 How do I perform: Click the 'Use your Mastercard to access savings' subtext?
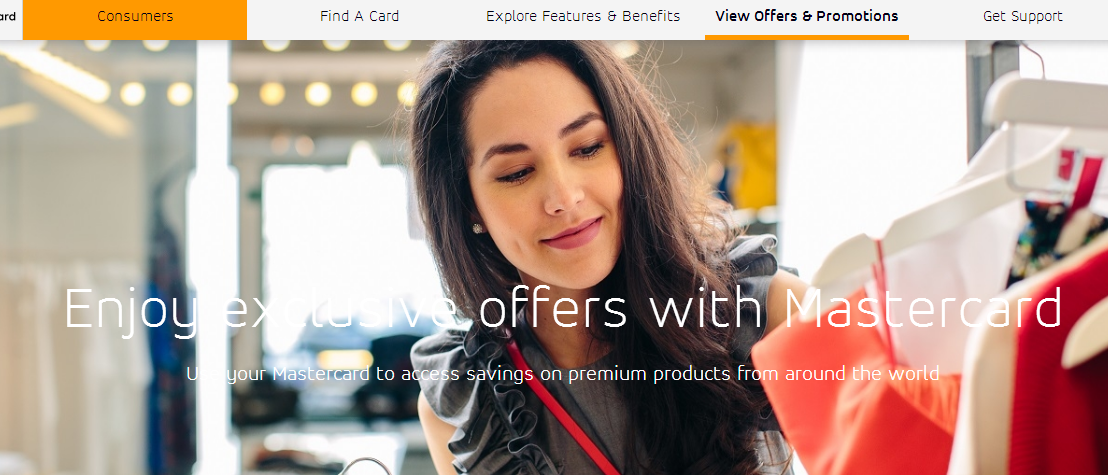(x=562, y=373)
